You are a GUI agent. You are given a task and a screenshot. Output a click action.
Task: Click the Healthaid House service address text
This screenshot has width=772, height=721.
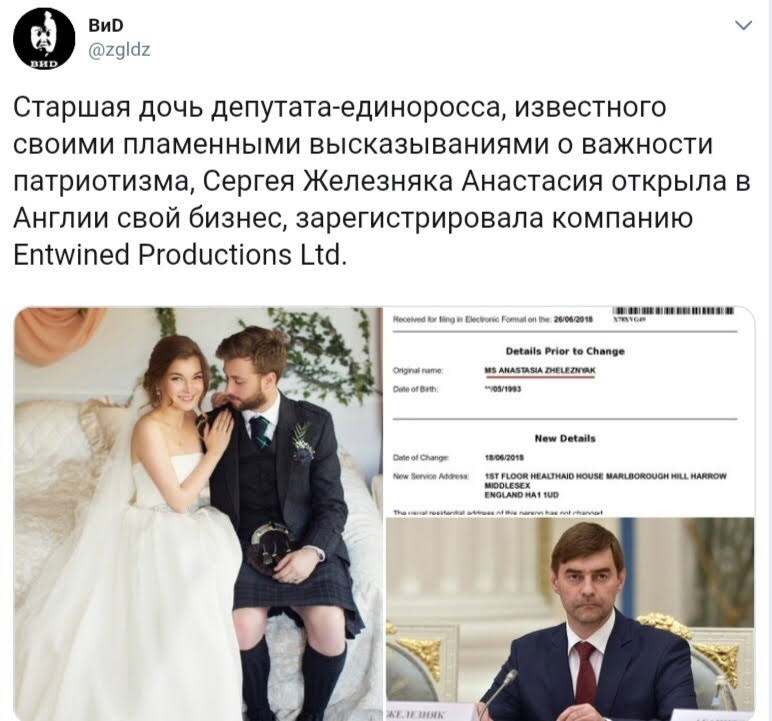point(606,485)
